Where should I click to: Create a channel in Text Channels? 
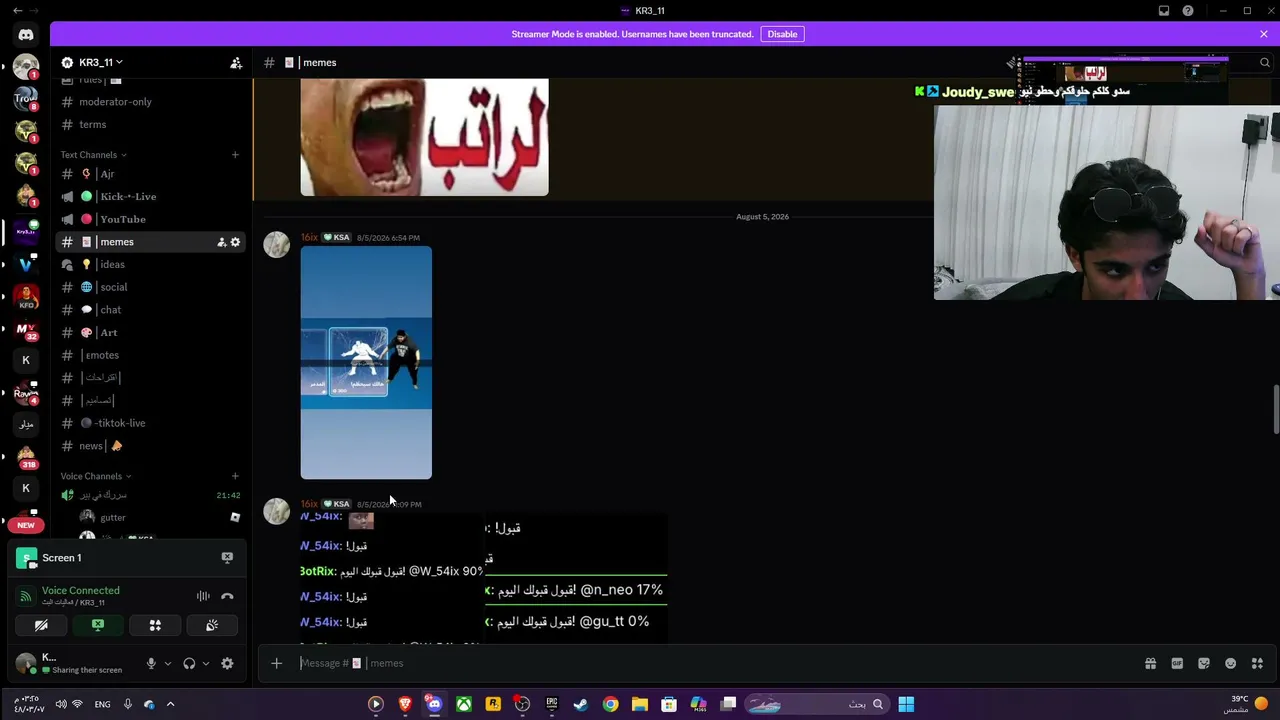235,155
